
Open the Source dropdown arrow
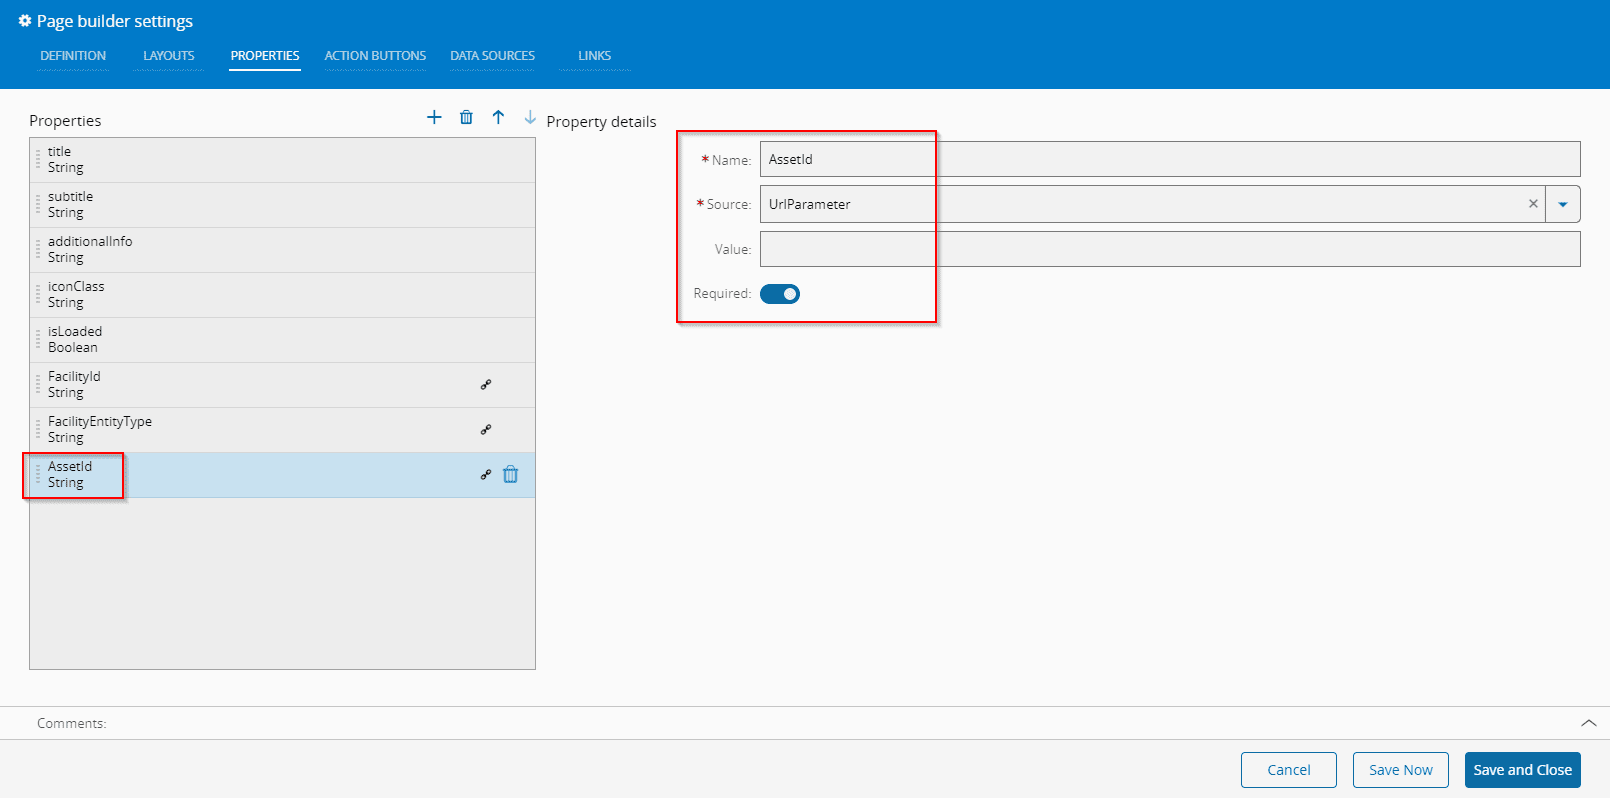click(x=1562, y=204)
